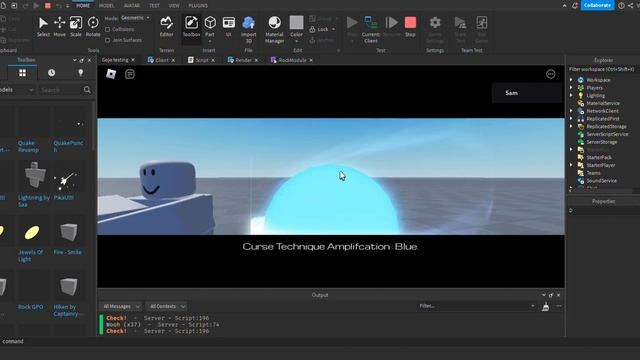
Task: Click the Collaborate button
Action: 597,5
